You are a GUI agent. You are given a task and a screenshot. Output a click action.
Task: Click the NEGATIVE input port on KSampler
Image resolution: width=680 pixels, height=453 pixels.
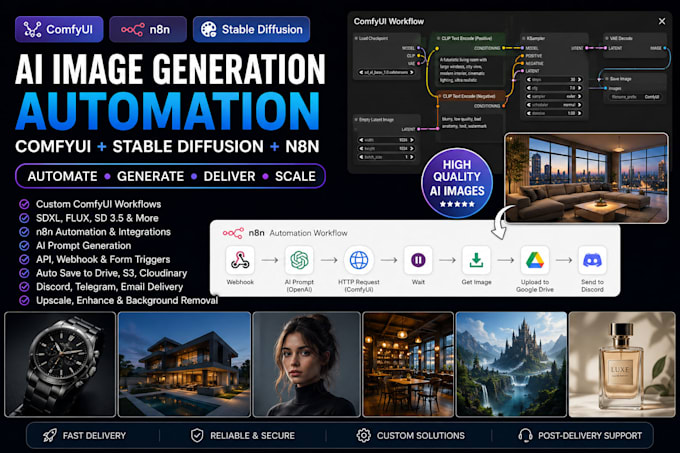coord(522,63)
